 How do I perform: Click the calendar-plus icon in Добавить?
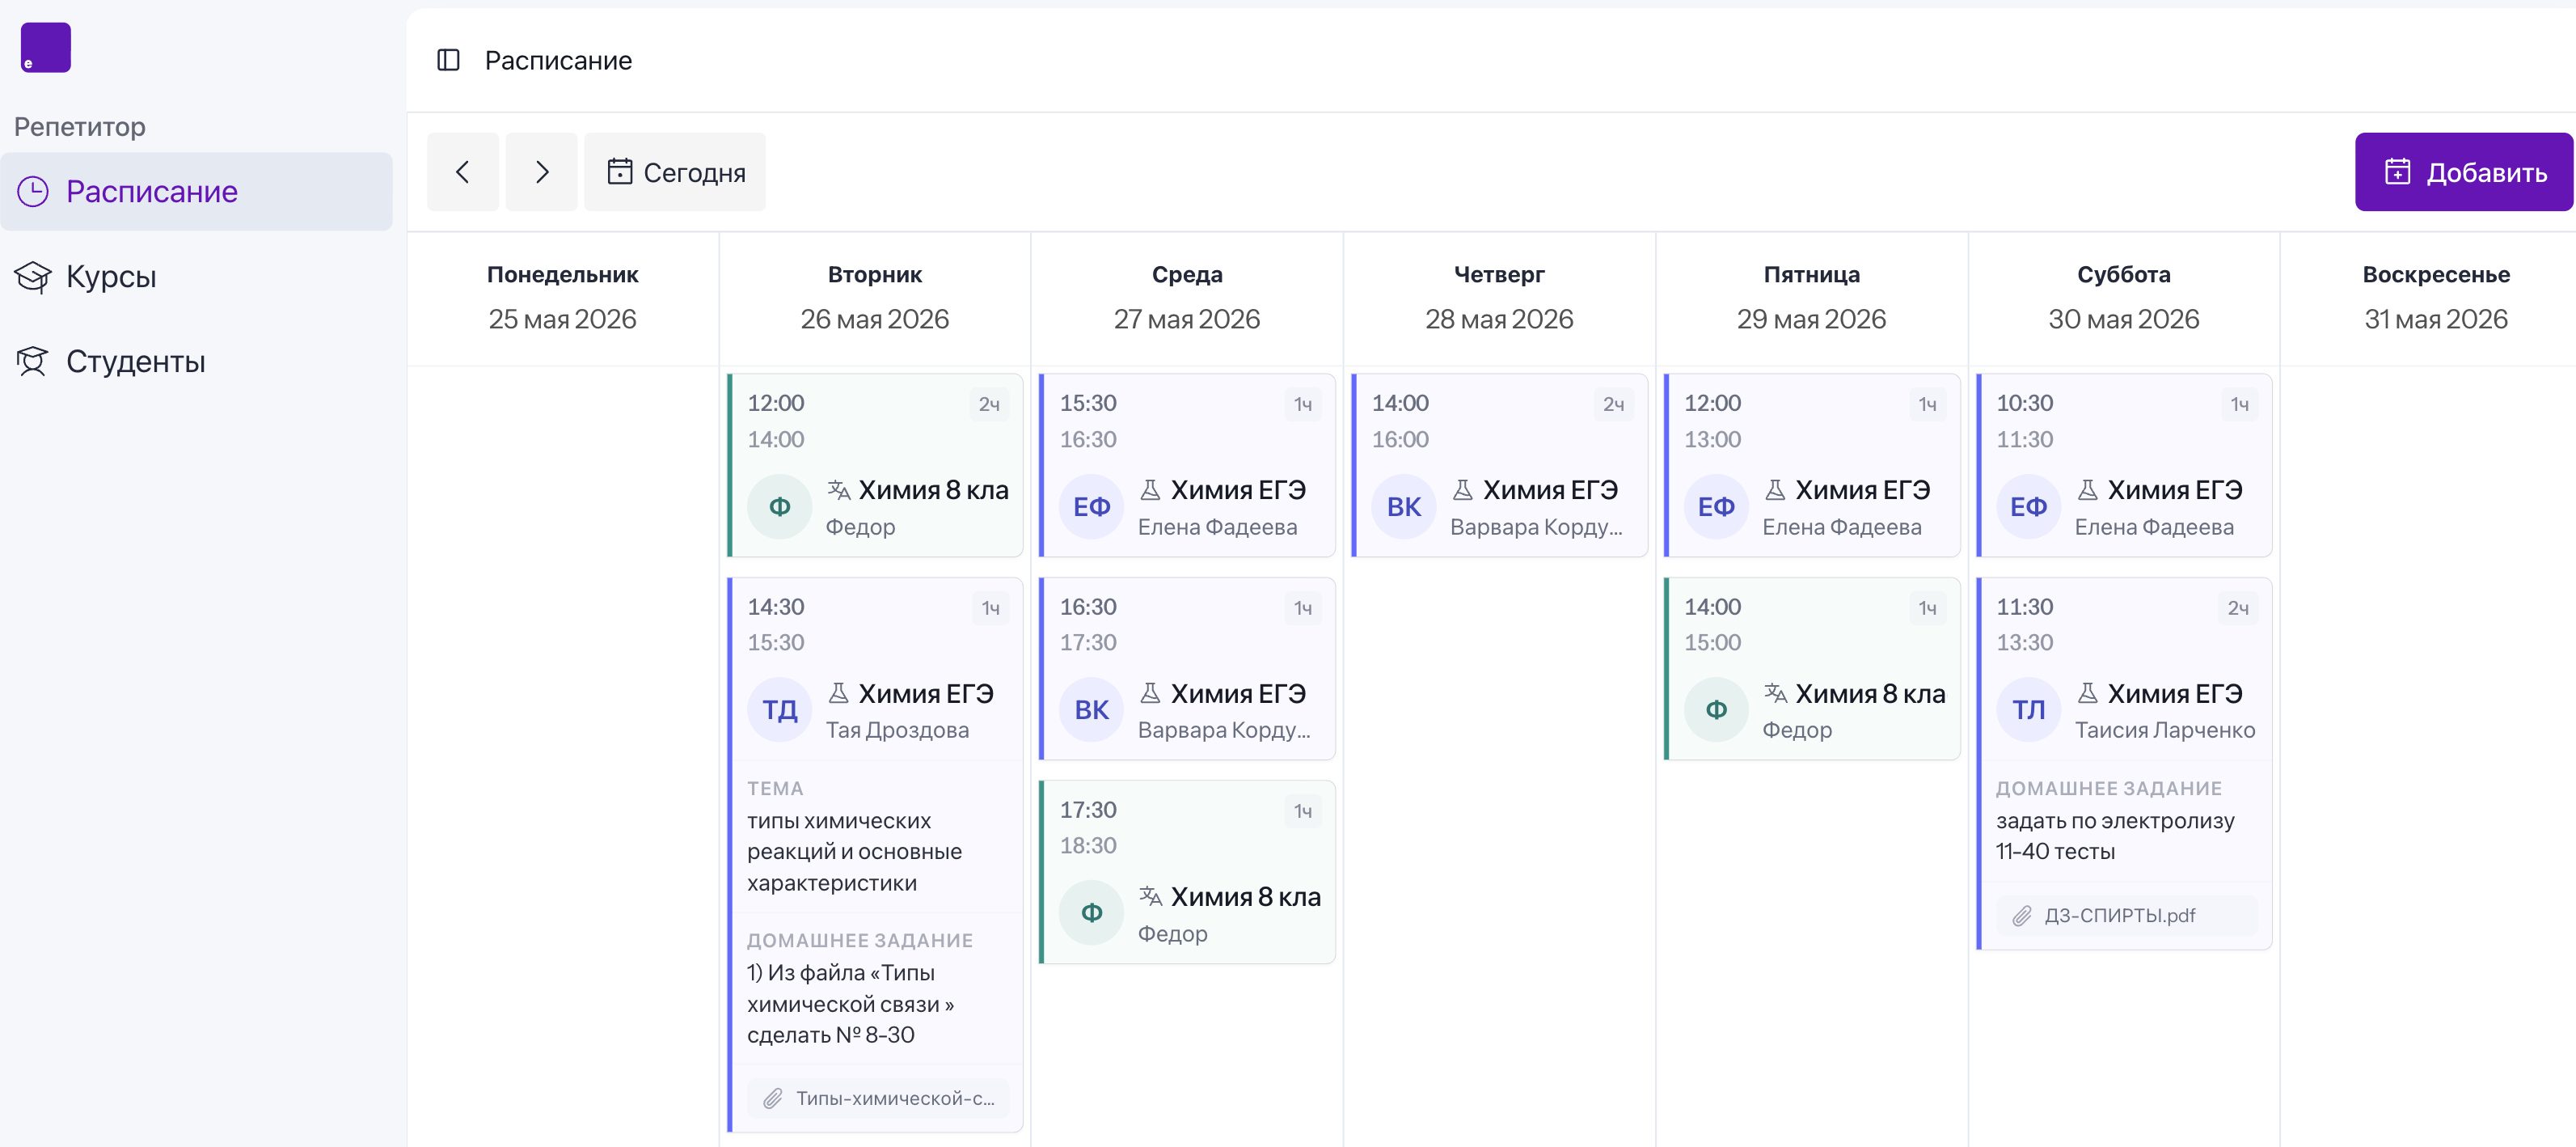[2397, 172]
